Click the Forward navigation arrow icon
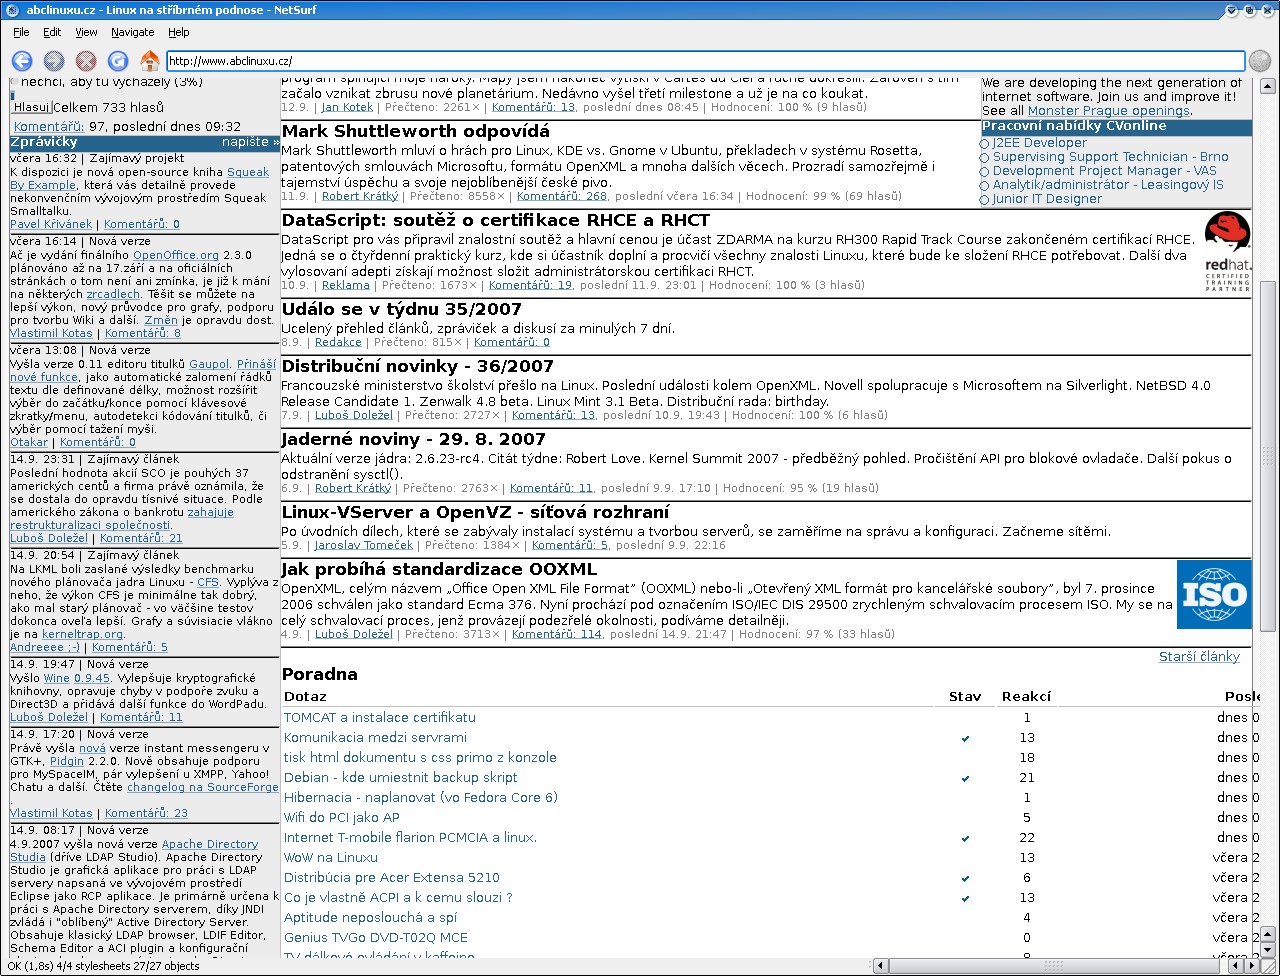The image size is (1280, 976). click(54, 61)
